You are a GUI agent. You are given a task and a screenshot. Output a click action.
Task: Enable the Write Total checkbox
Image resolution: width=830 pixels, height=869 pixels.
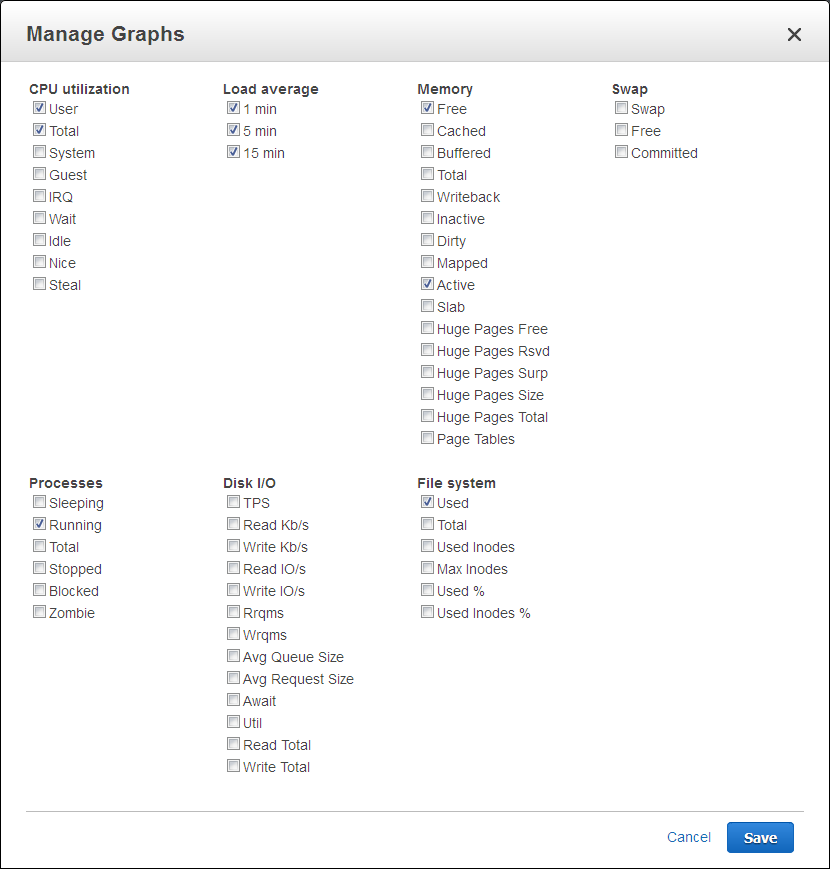[x=233, y=766]
